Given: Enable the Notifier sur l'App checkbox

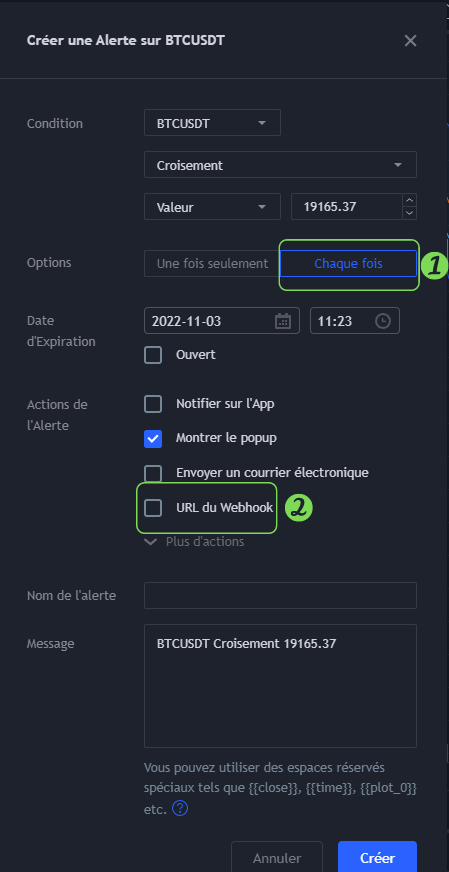Looking at the screenshot, I should (153, 404).
